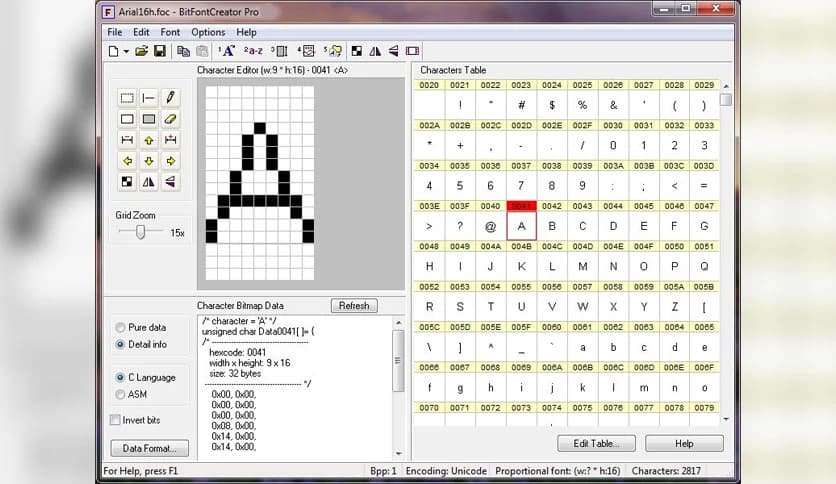Click the Copy icon in toolbar
Viewport: 836px width, 484px height.
click(x=183, y=51)
